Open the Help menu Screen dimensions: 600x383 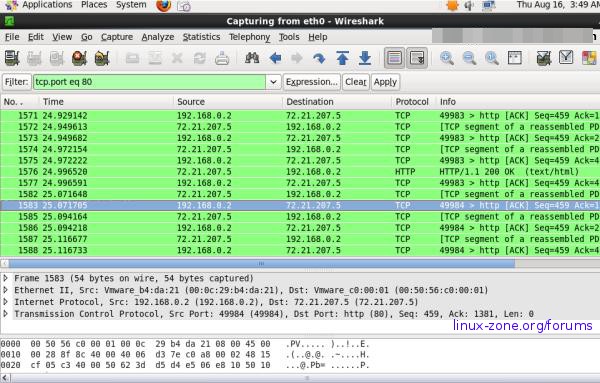(318, 37)
